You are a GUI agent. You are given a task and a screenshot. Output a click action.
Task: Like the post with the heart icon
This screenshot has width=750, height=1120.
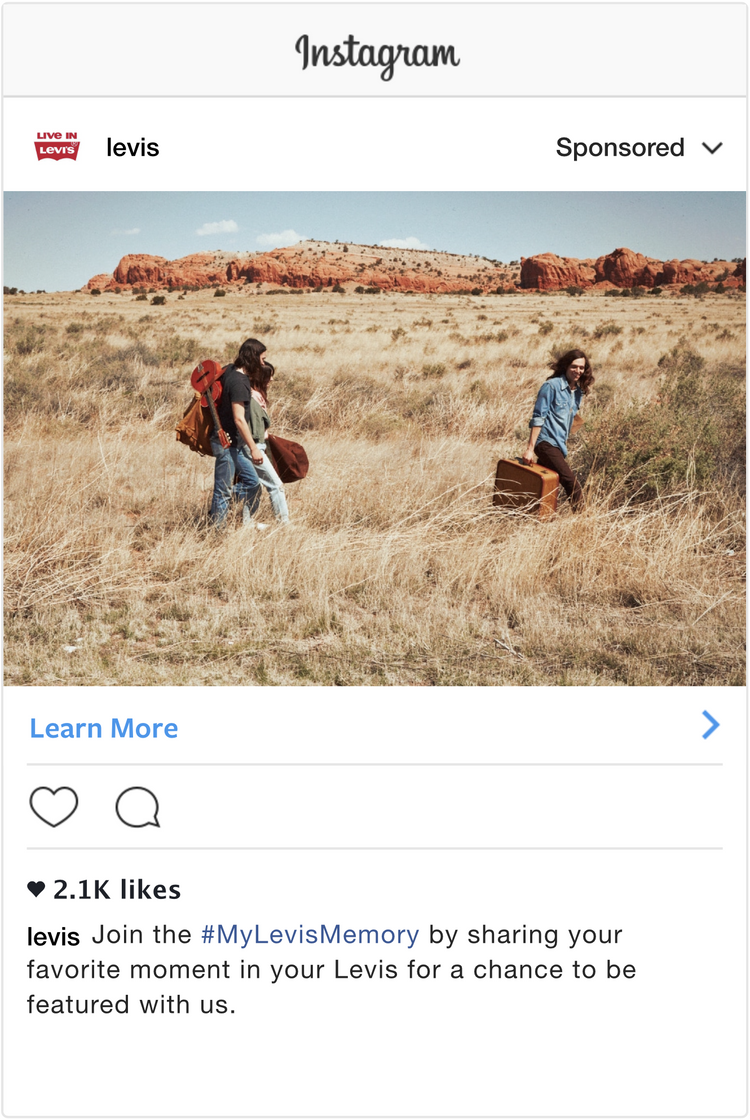(54, 806)
